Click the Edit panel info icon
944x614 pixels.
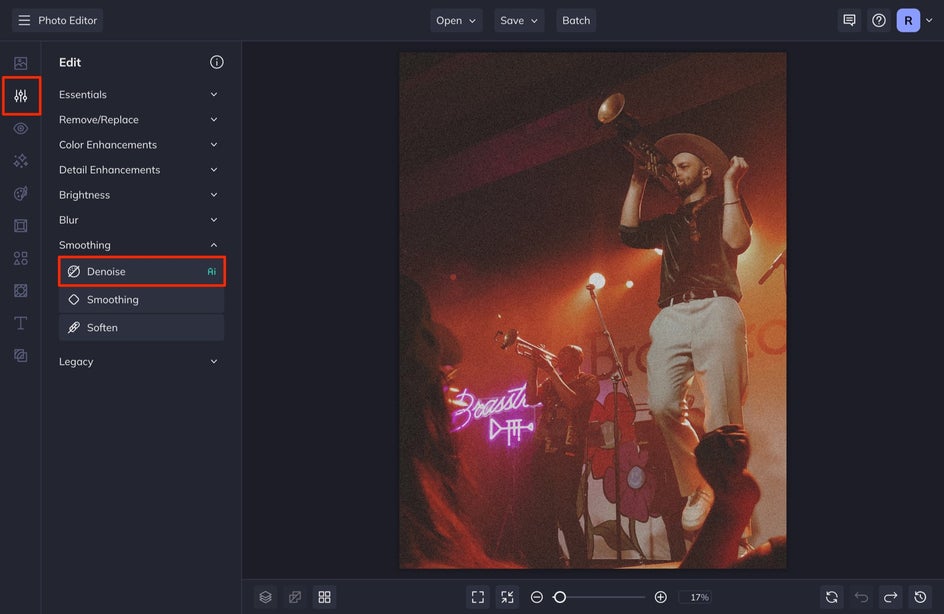pyautogui.click(x=217, y=62)
